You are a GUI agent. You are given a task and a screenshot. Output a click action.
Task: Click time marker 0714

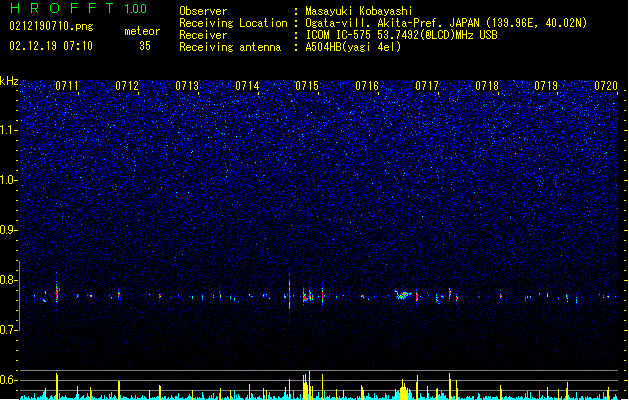click(247, 86)
